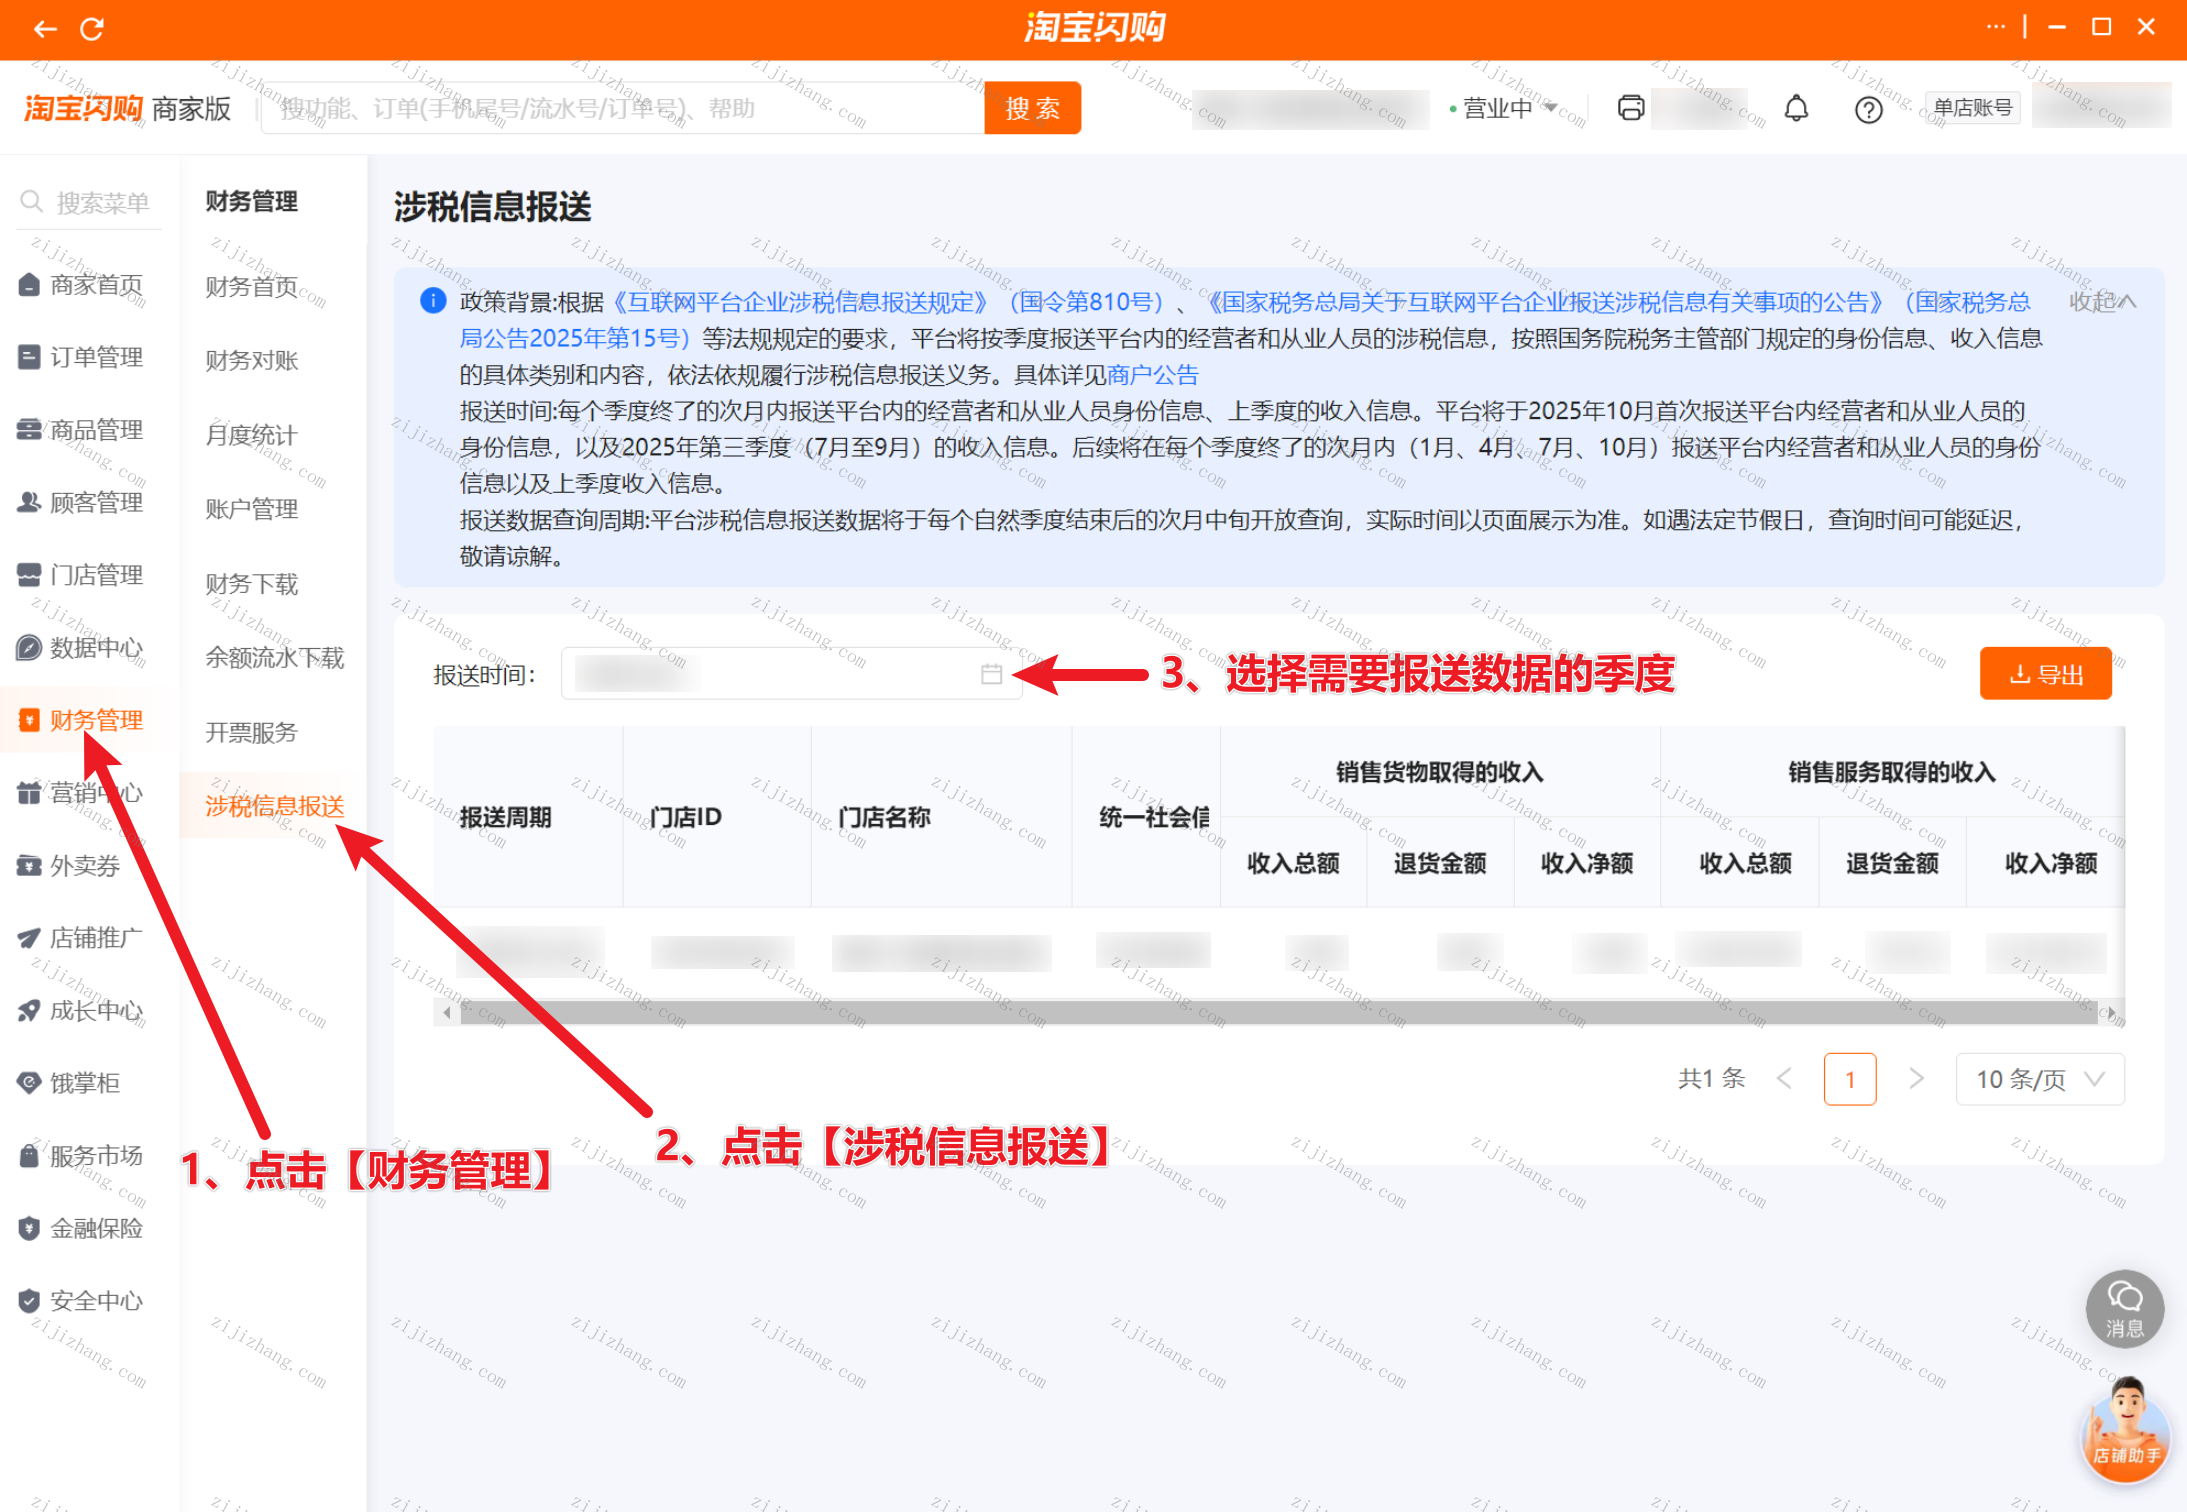The width and height of the screenshot is (2187, 1512).
Task: Open 店铺推广 in the sidebar
Action: coord(81,938)
